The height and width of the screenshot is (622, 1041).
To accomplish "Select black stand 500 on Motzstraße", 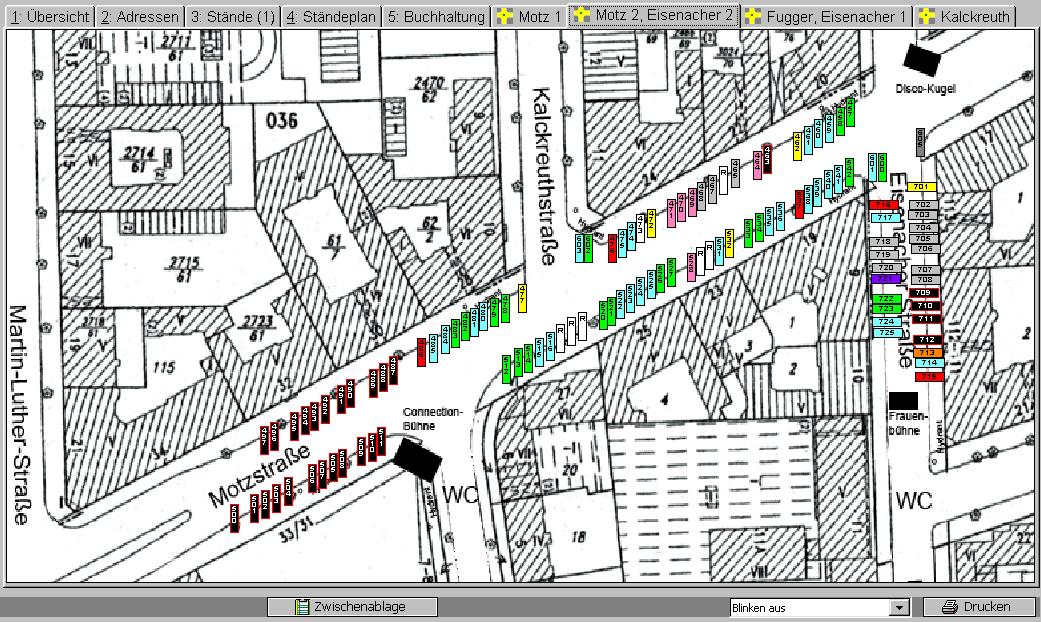I will 235,516.
